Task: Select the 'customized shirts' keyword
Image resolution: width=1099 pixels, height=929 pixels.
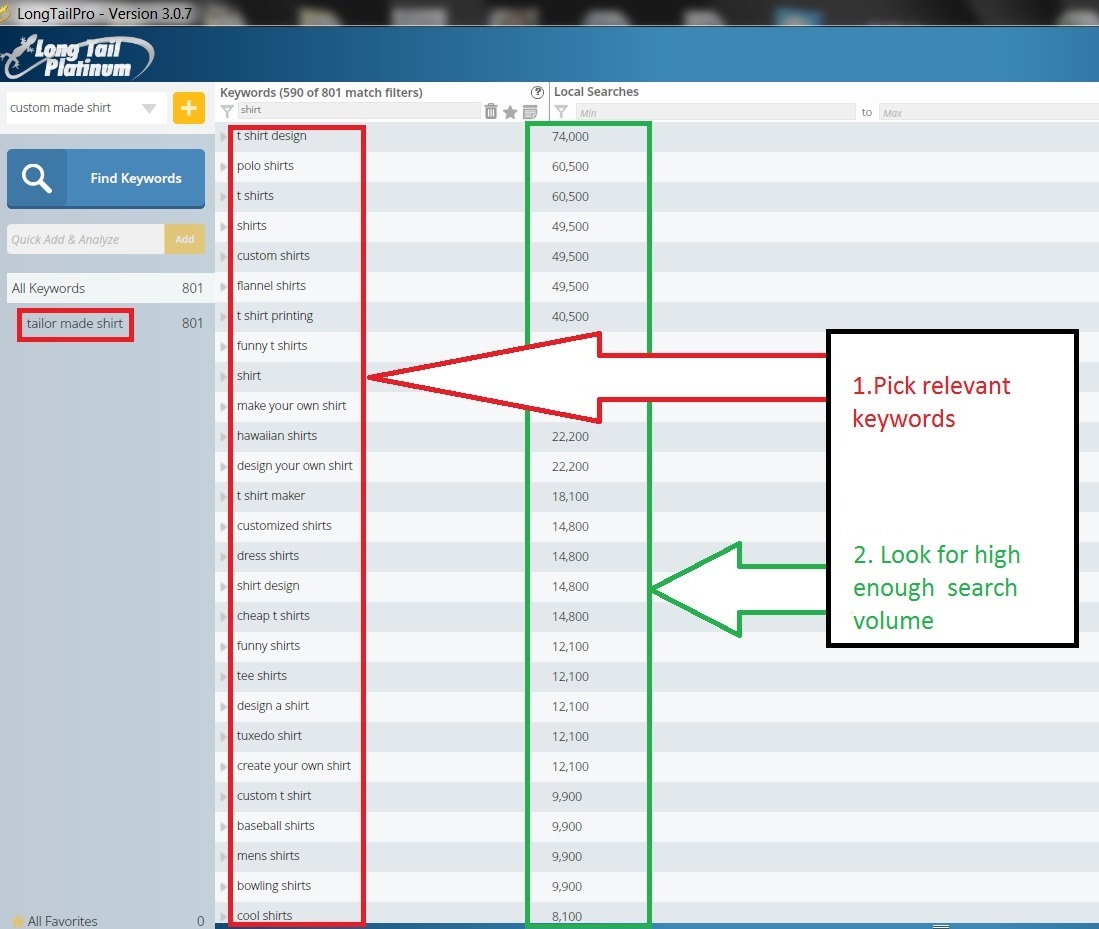Action: coord(284,526)
